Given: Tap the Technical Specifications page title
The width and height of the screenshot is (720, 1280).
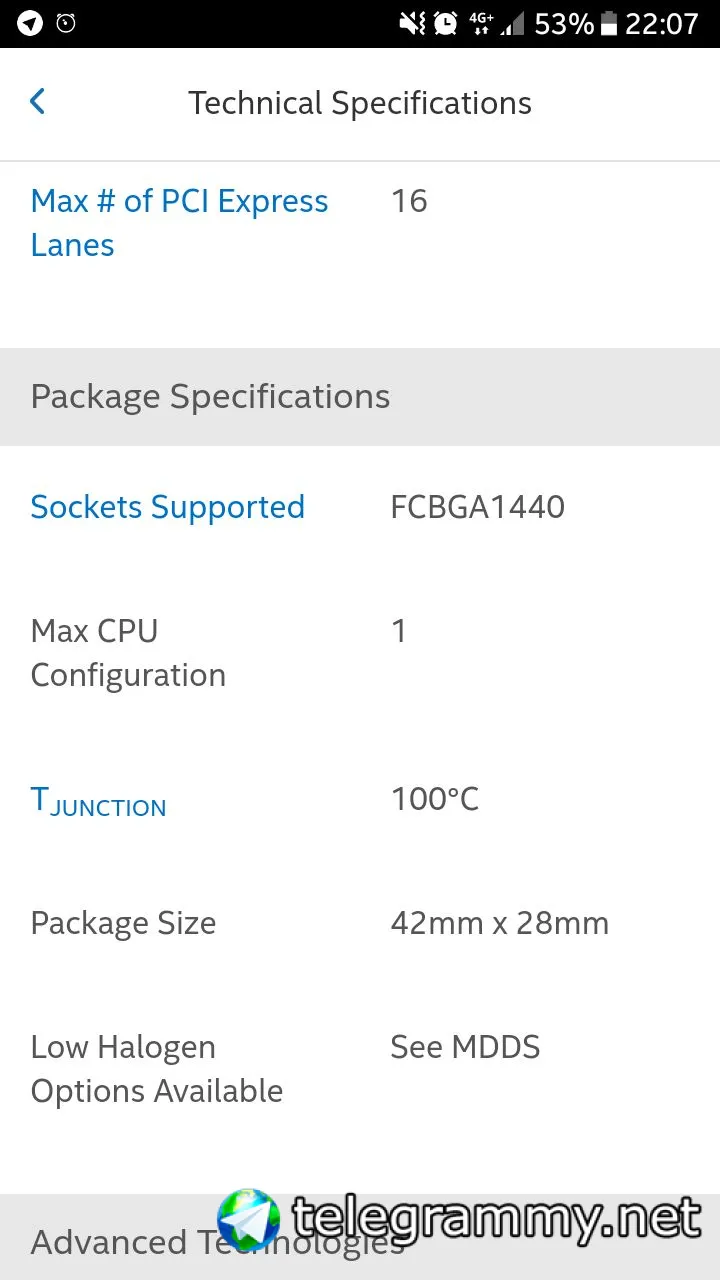Looking at the screenshot, I should (x=360, y=103).
